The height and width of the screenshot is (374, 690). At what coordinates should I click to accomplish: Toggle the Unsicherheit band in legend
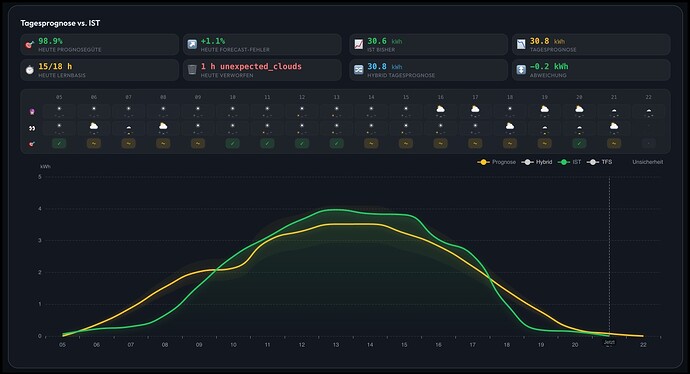(x=647, y=162)
